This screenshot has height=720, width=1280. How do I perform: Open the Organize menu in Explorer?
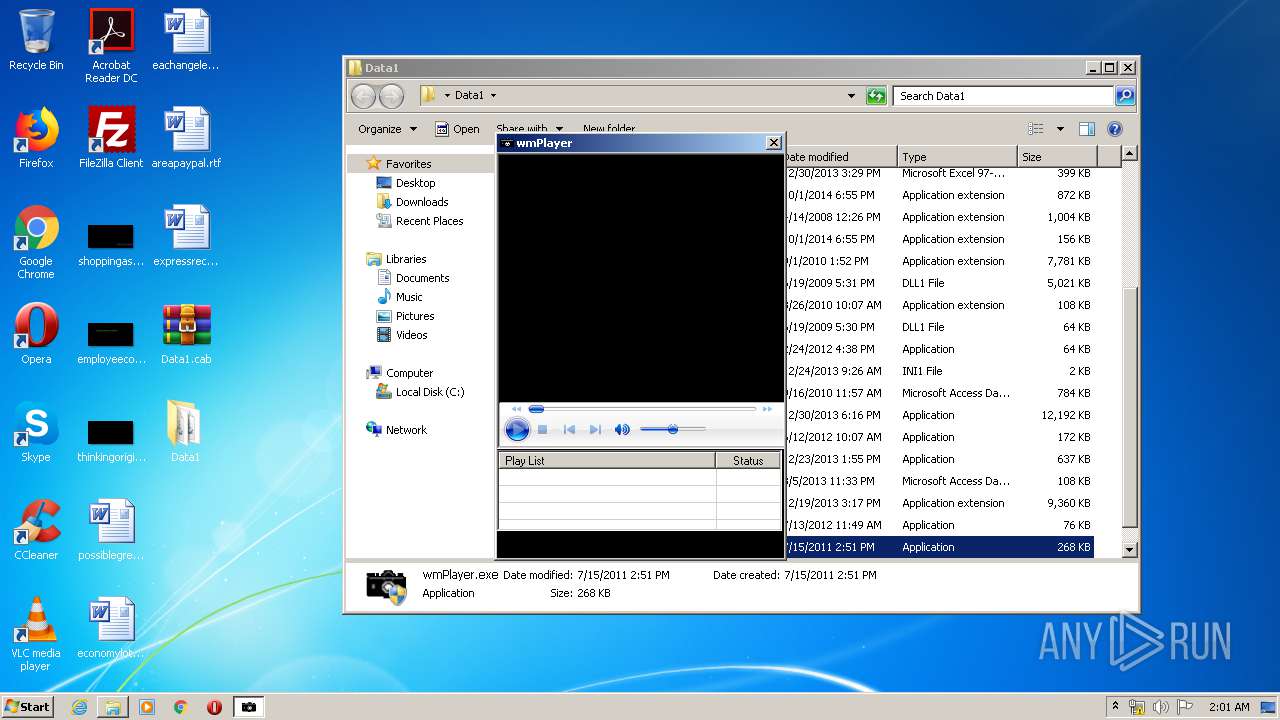point(387,129)
